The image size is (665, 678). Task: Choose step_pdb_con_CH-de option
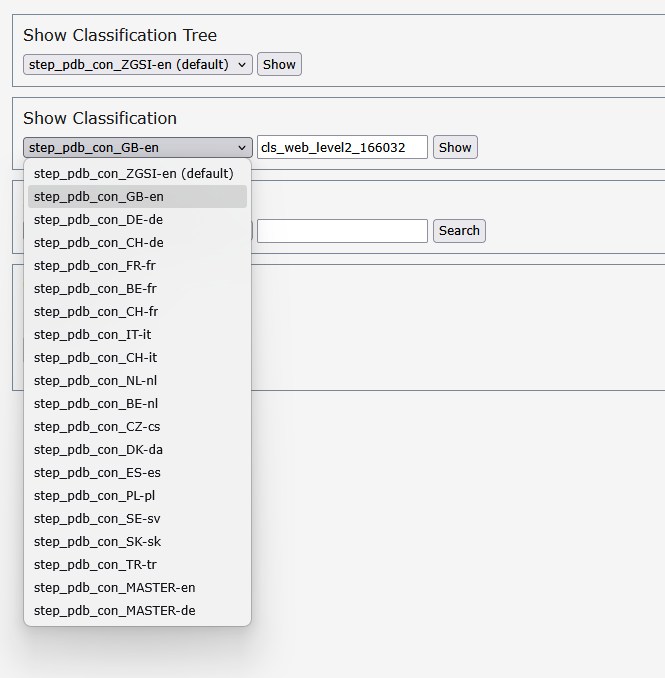pyautogui.click(x=98, y=242)
